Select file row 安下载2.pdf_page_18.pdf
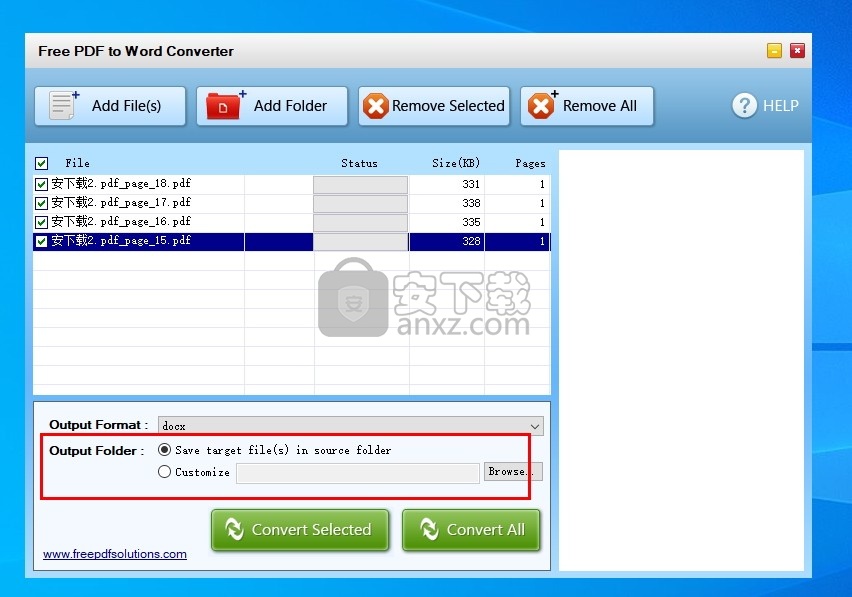The height and width of the screenshot is (597, 852). [x=292, y=184]
